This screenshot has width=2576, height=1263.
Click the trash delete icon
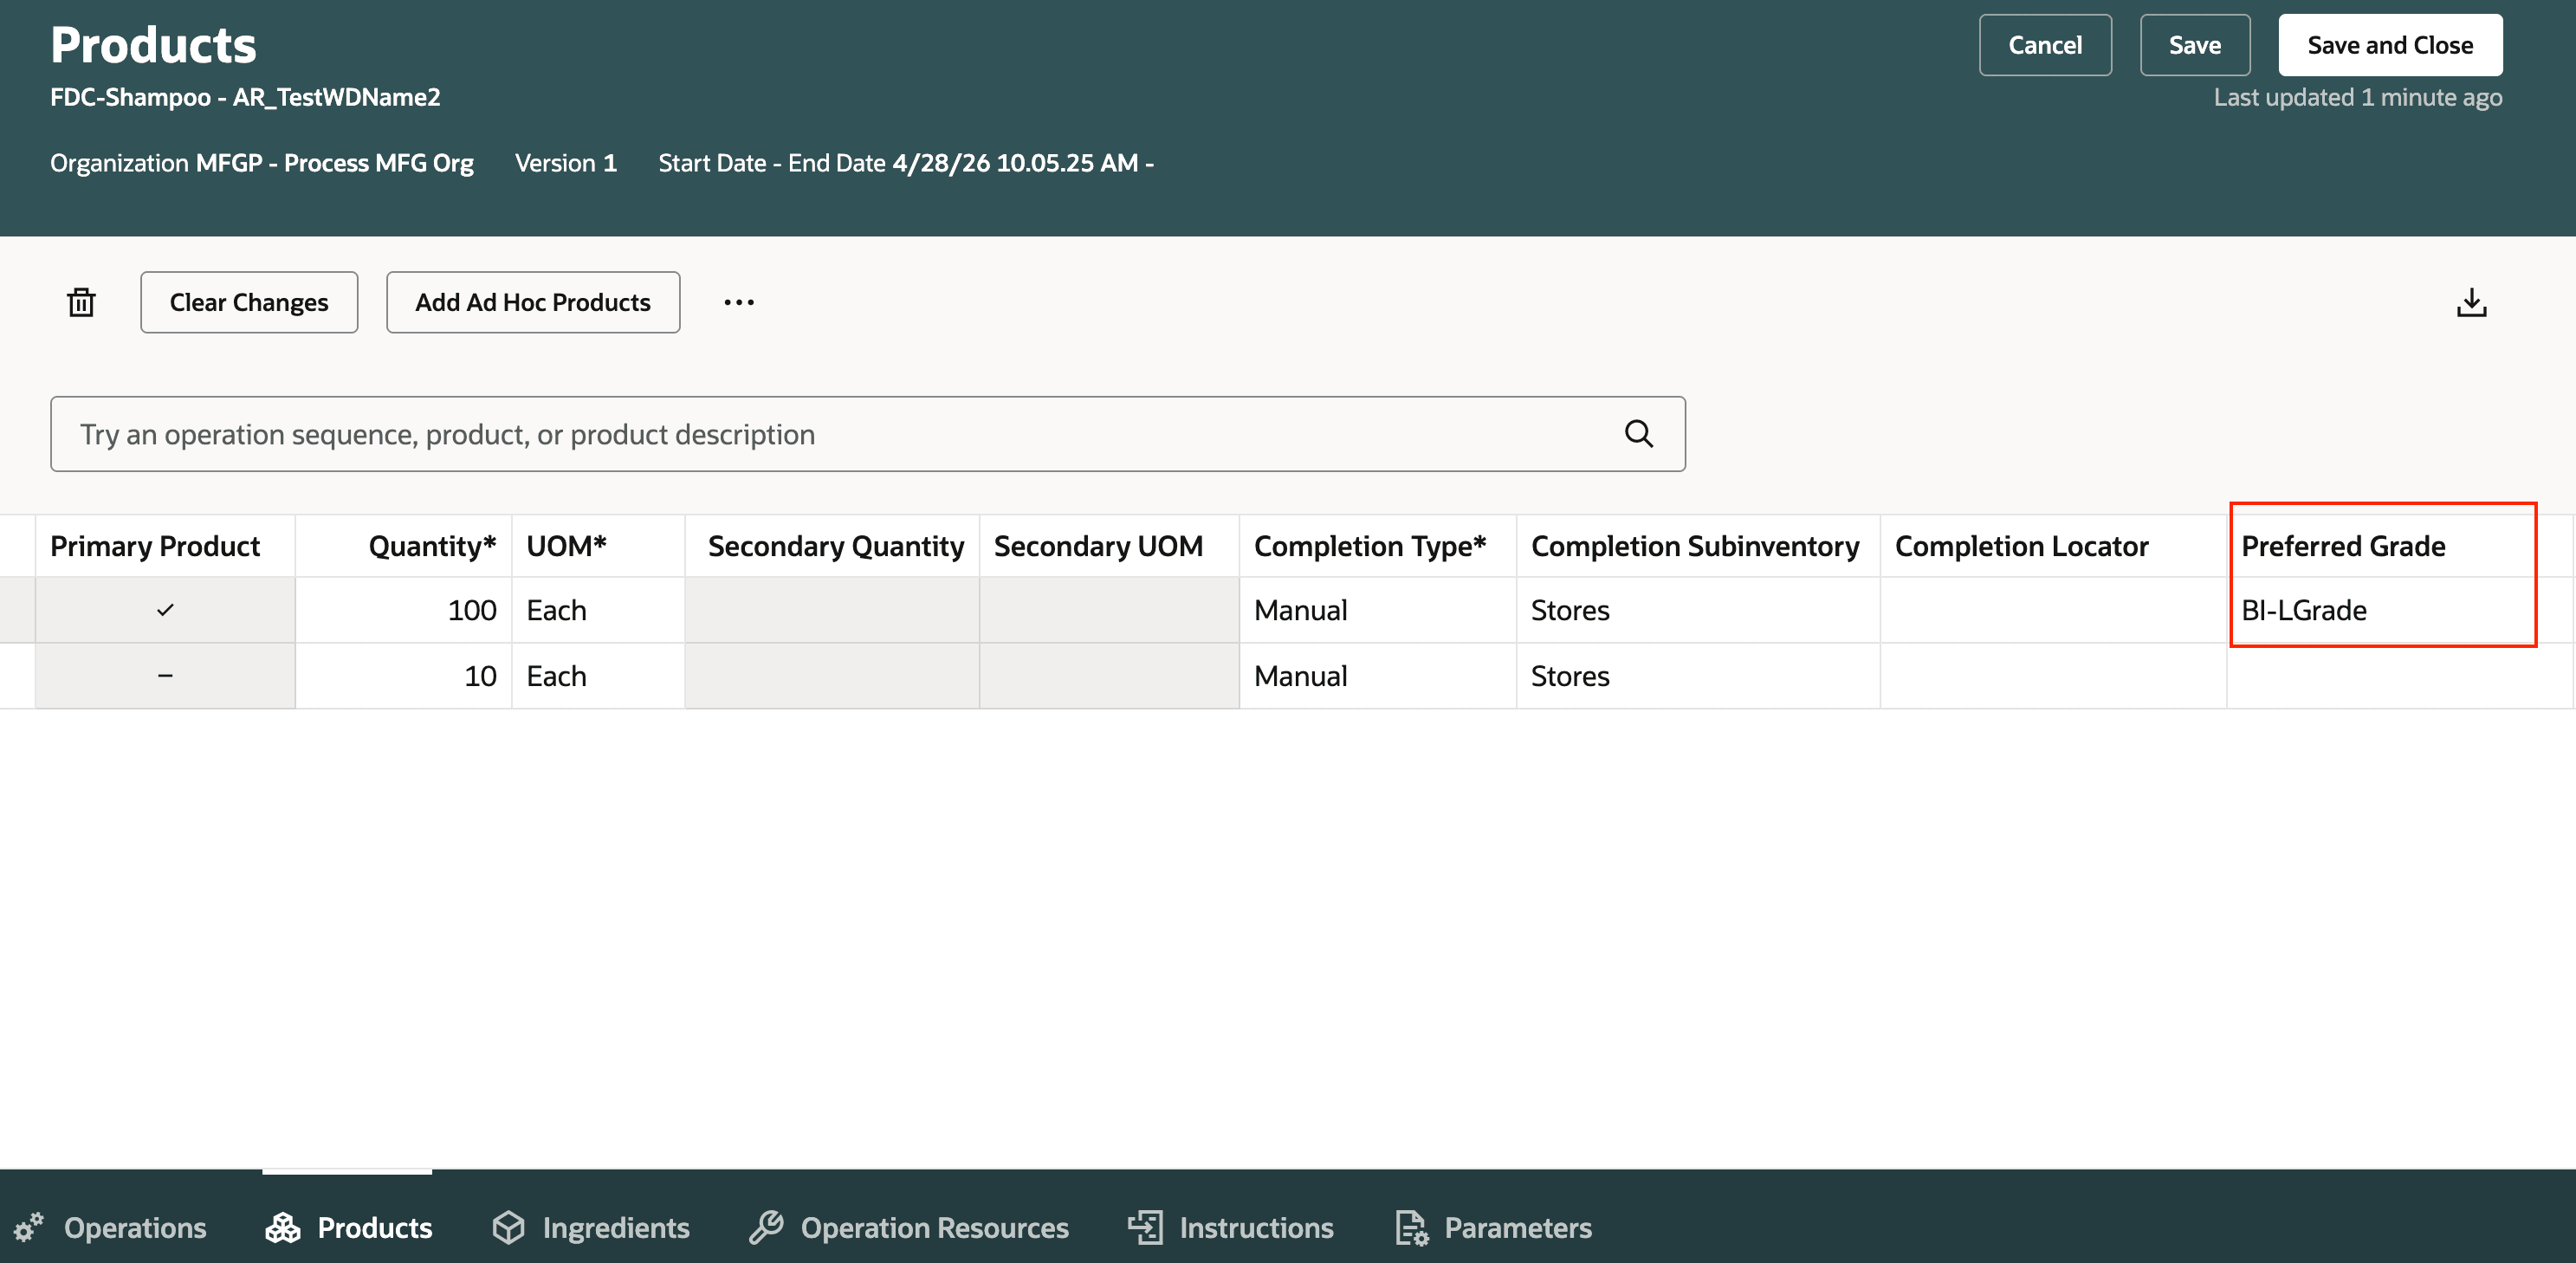pyautogui.click(x=81, y=302)
